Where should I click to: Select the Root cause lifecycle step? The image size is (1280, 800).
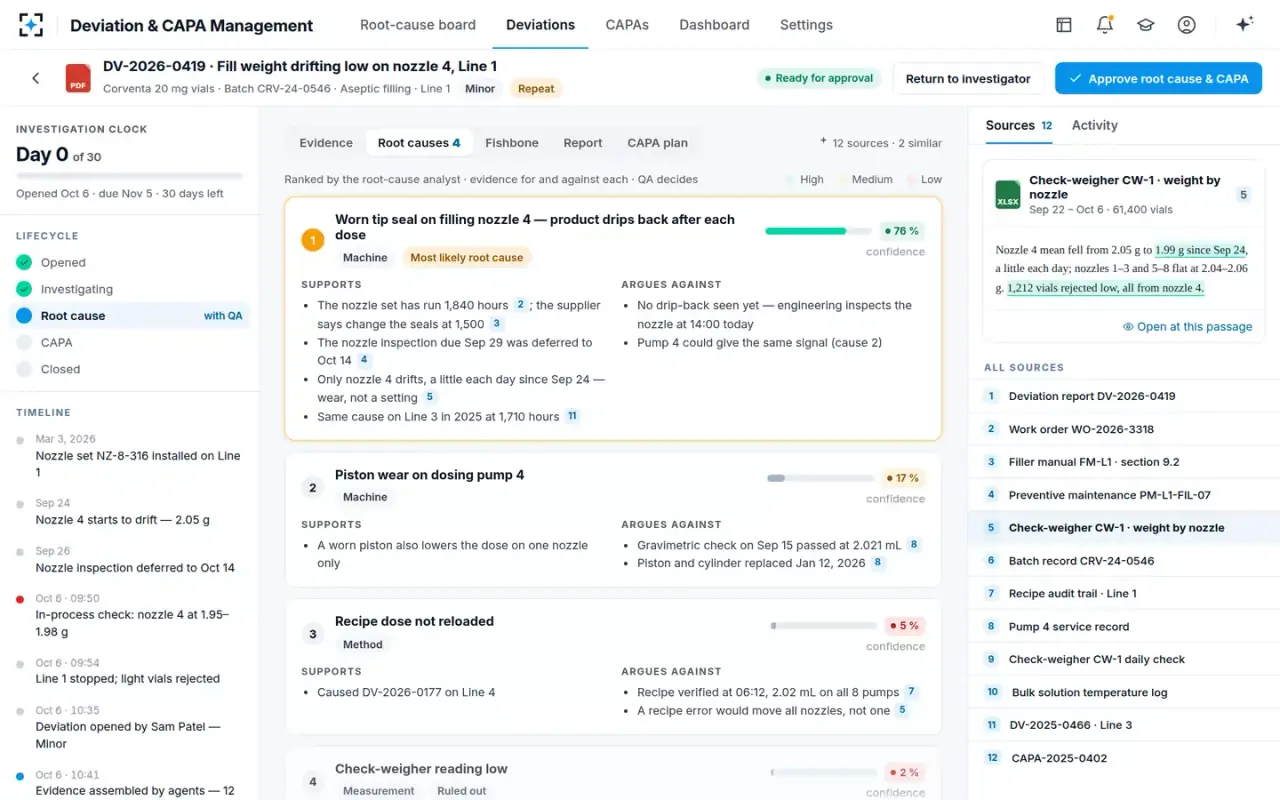129,316
